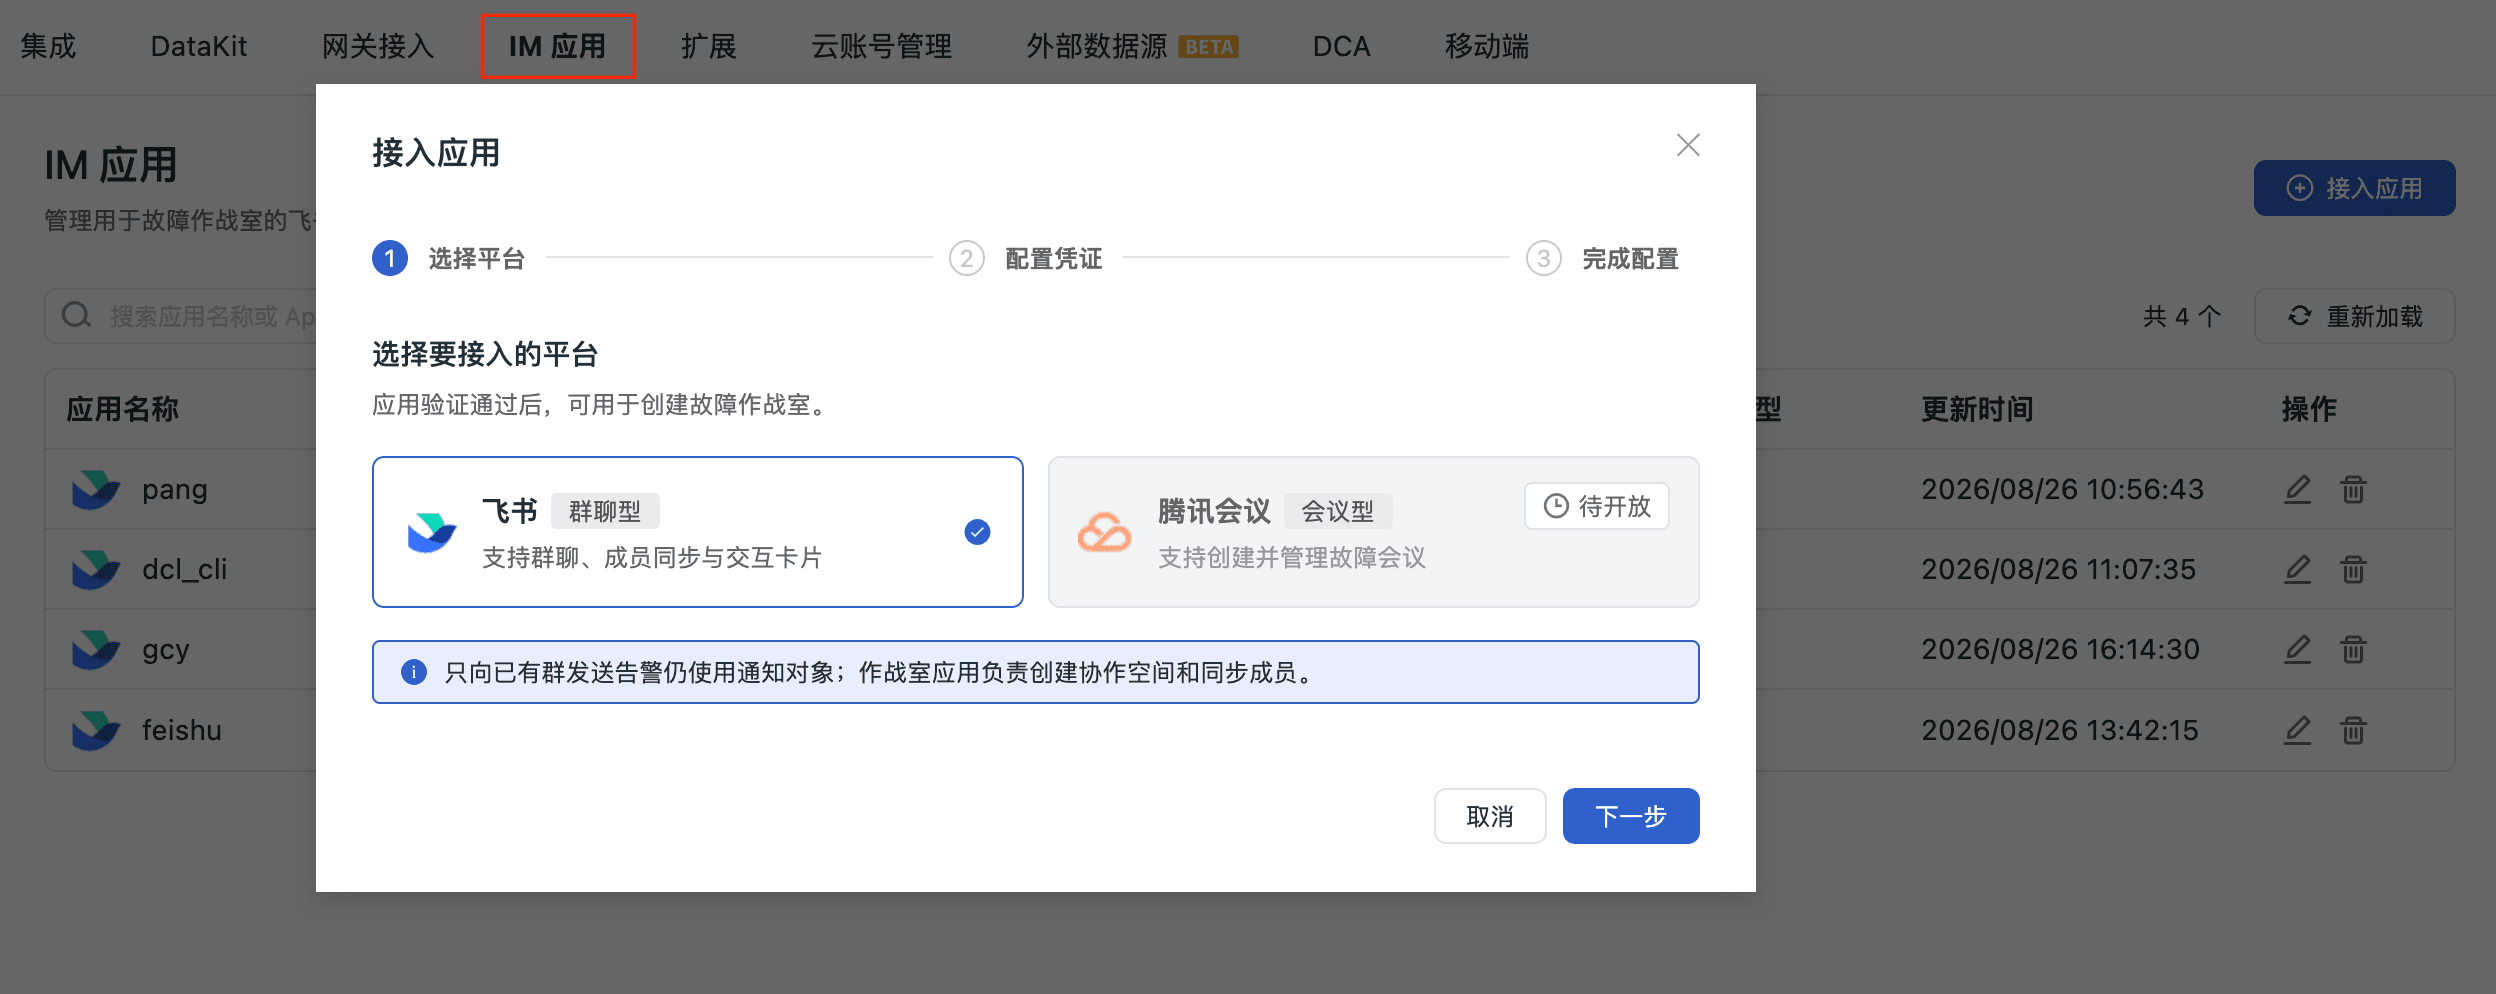Click the delete trash icon for feishu row
Image resolution: width=2496 pixels, height=994 pixels.
click(2353, 730)
